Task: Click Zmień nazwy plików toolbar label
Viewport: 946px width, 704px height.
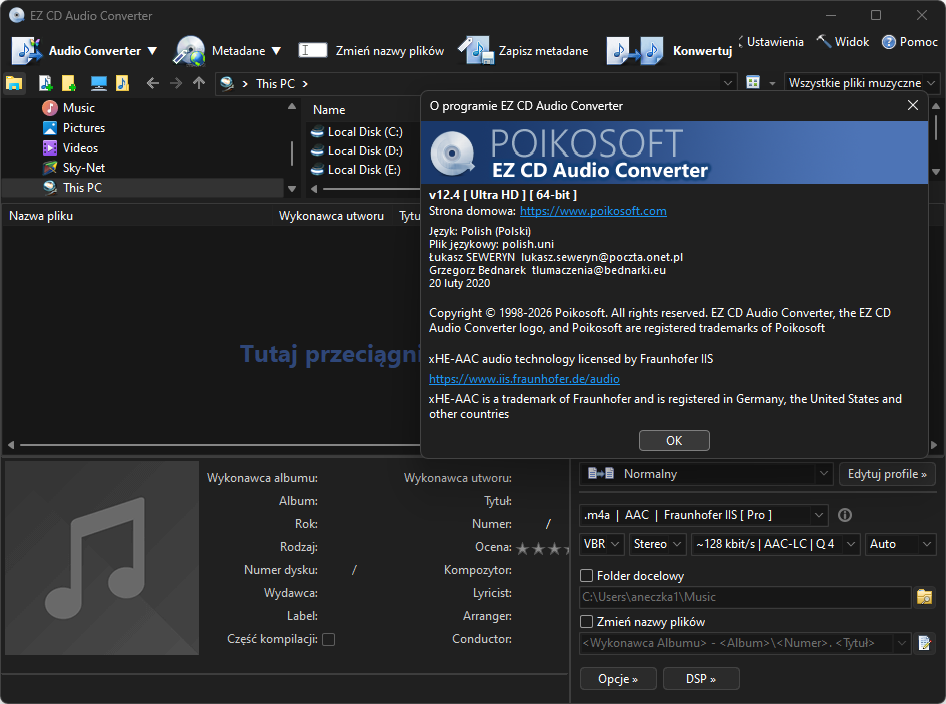Action: tap(390, 51)
